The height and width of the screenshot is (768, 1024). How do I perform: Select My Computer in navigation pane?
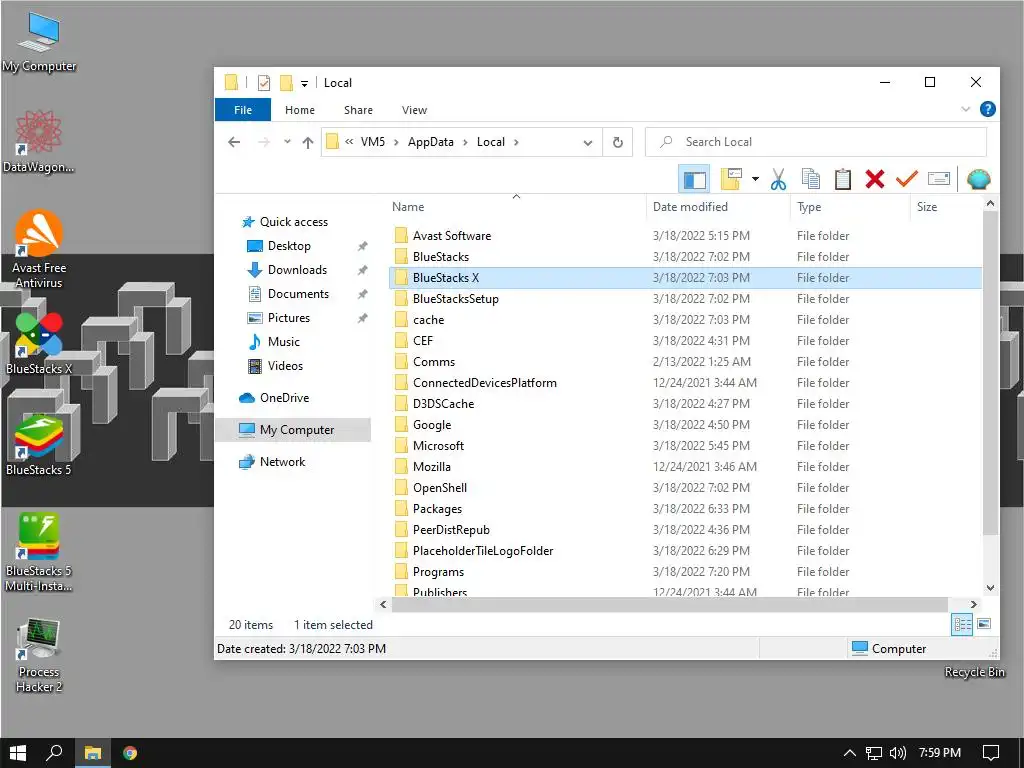pos(297,430)
